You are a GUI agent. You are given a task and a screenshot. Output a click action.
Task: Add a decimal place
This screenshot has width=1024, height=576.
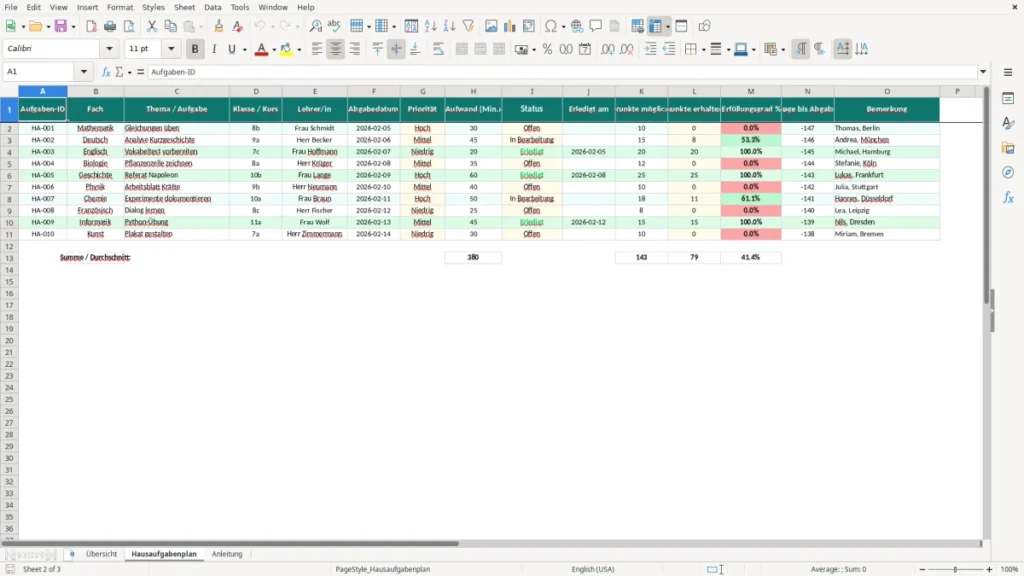(x=607, y=49)
